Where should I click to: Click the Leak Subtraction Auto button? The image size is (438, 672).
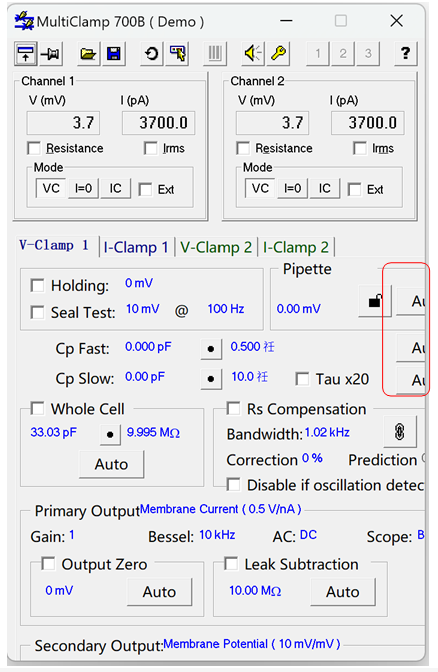coord(342,592)
